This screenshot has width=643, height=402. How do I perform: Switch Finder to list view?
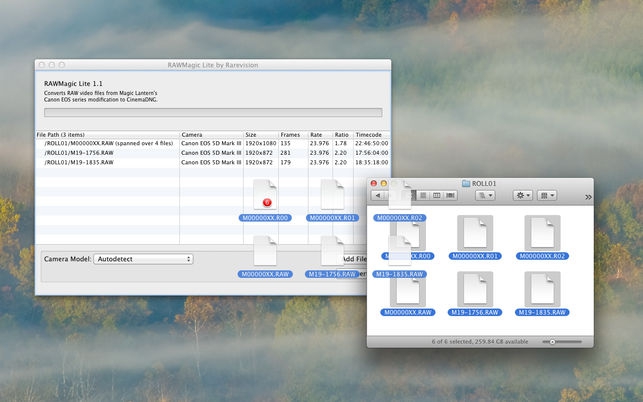(x=424, y=195)
